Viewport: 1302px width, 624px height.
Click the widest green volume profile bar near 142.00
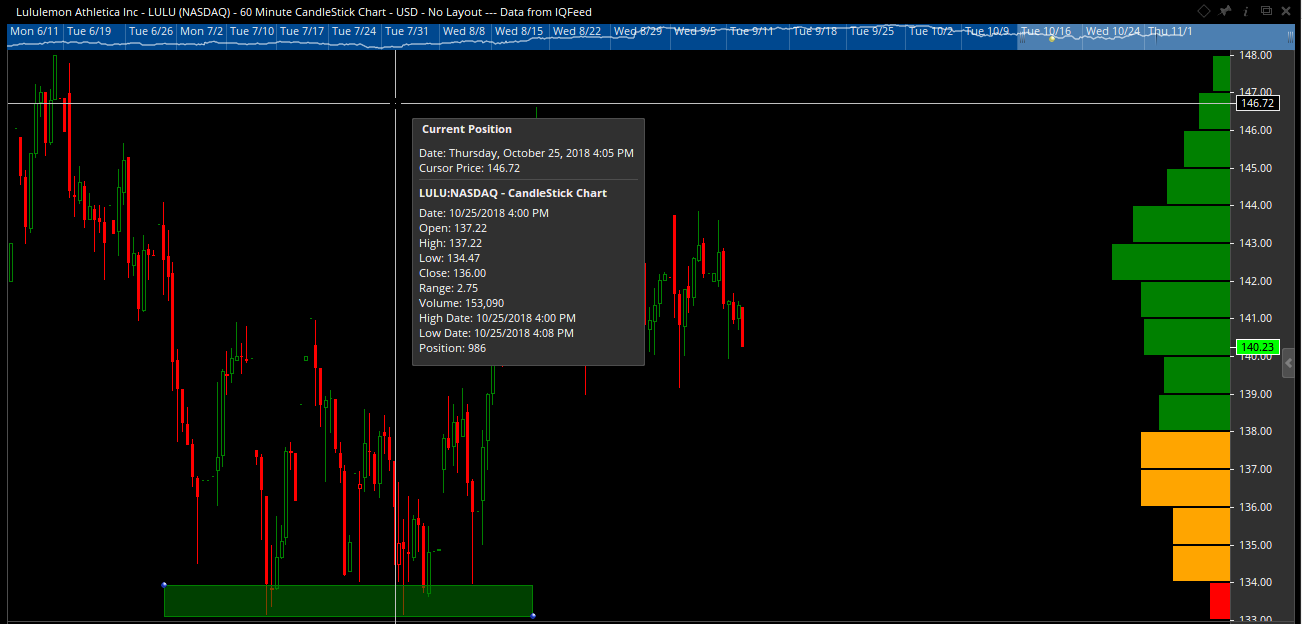tap(1170, 262)
